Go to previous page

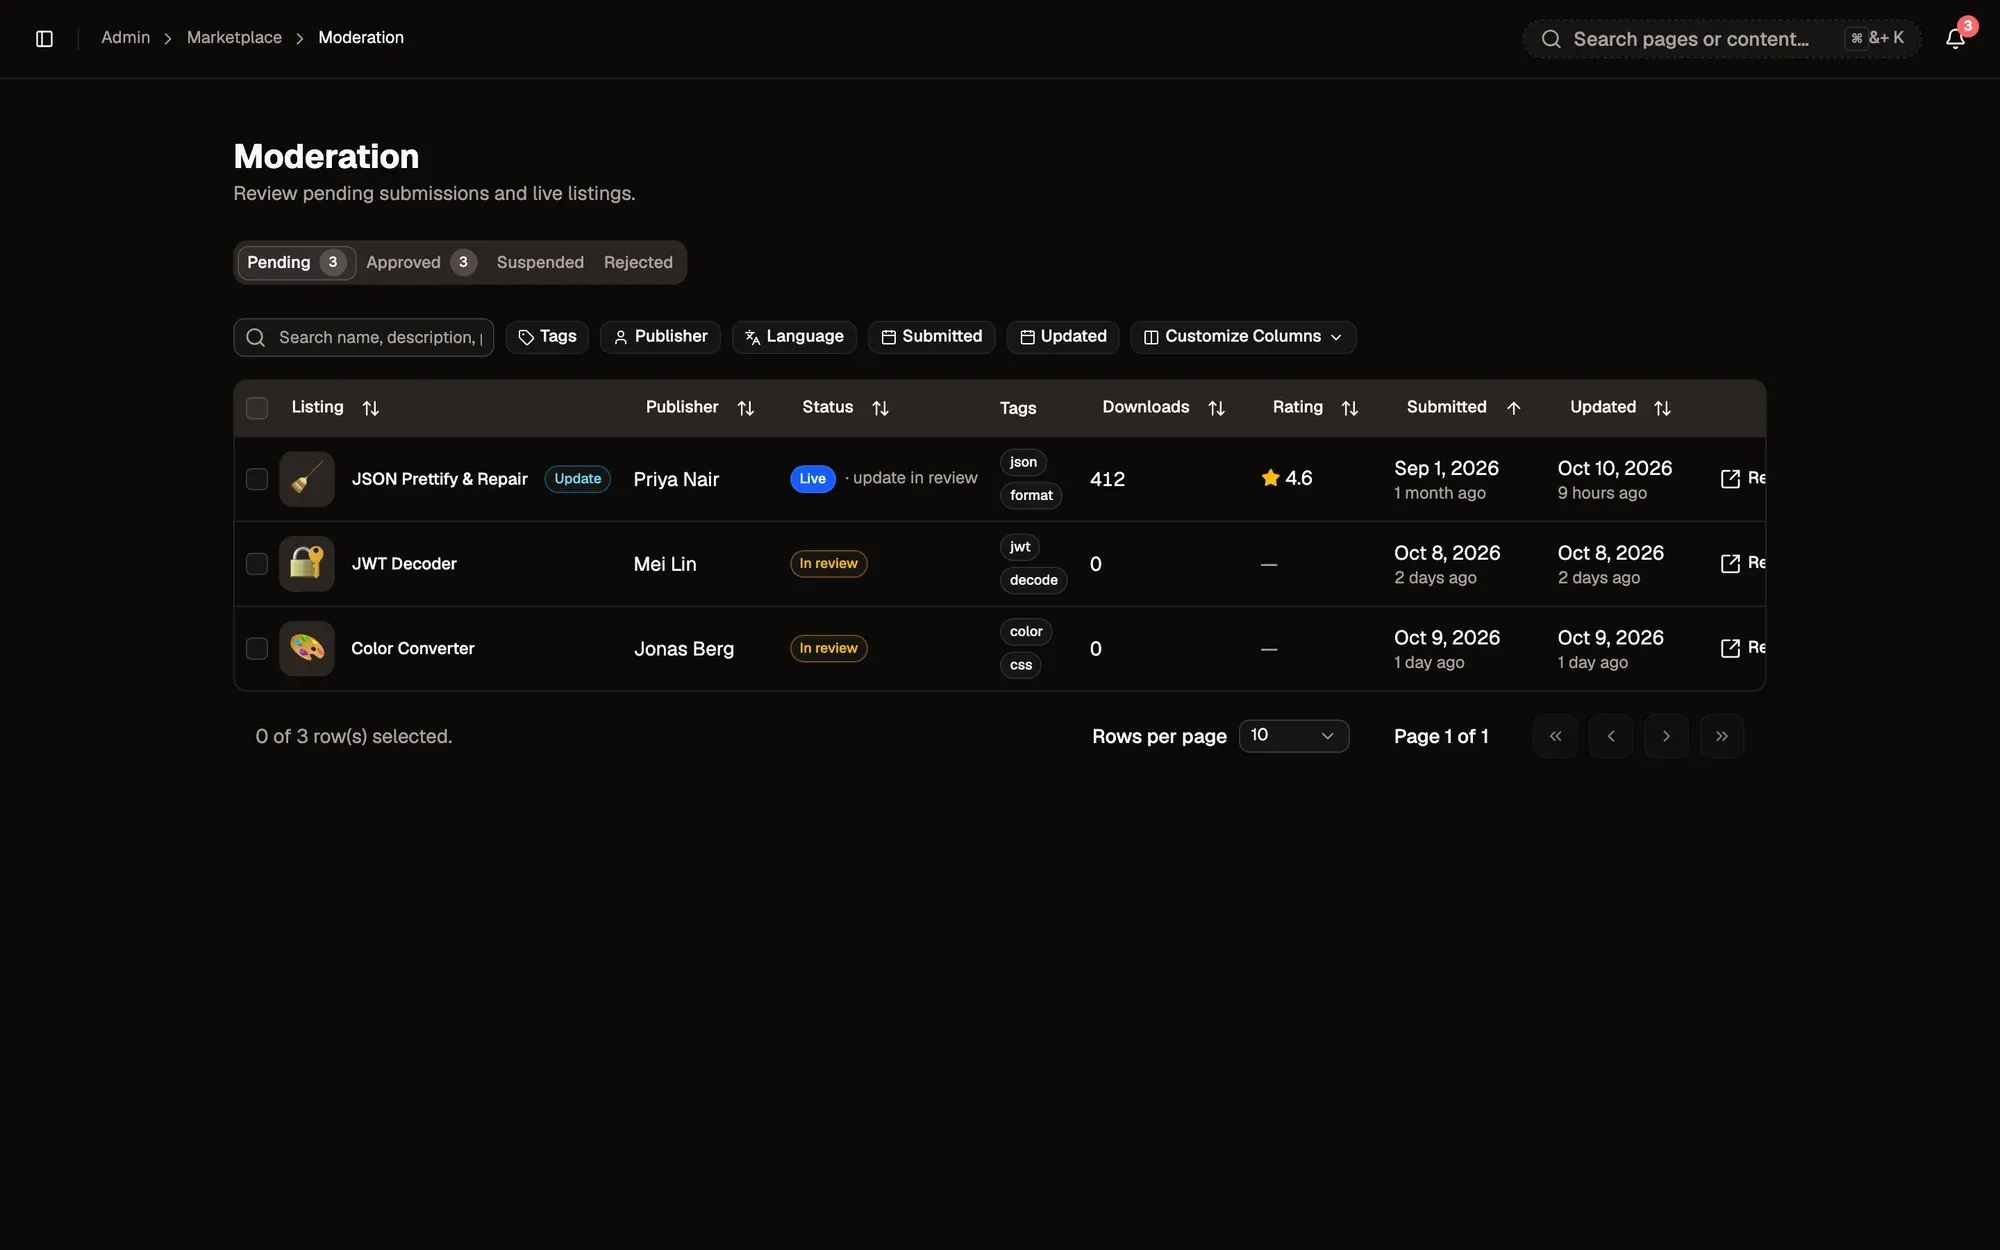(x=1611, y=736)
